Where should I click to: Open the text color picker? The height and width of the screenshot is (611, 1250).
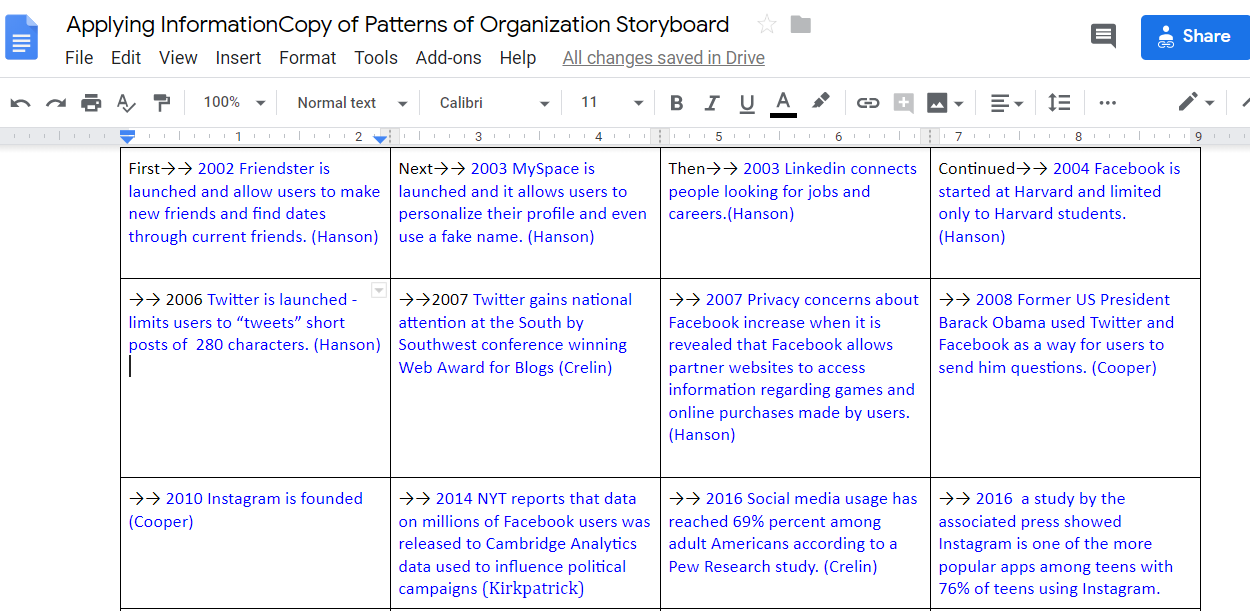(x=783, y=102)
